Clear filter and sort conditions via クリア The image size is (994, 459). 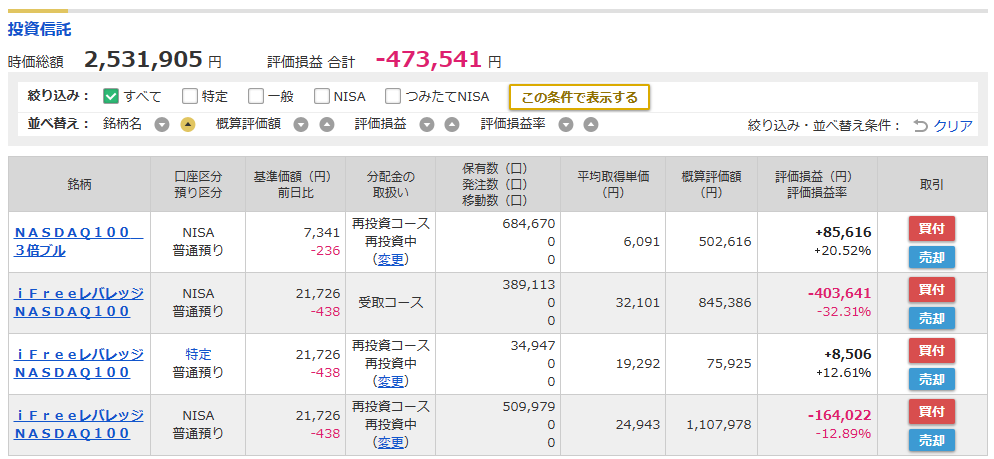point(953,126)
